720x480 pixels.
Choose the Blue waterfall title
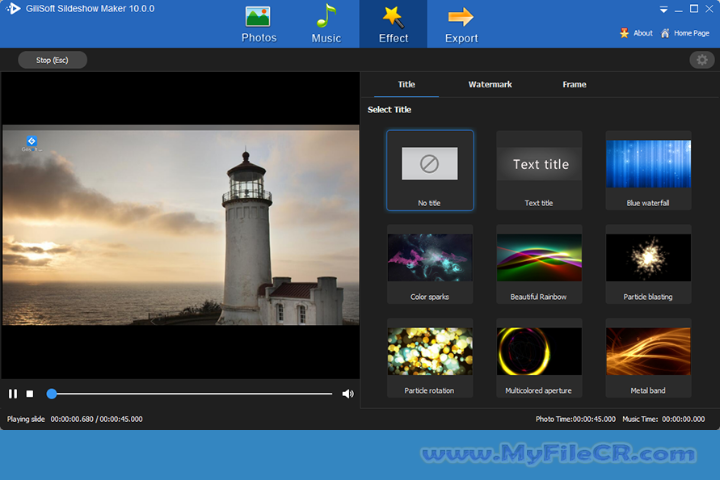(648, 170)
